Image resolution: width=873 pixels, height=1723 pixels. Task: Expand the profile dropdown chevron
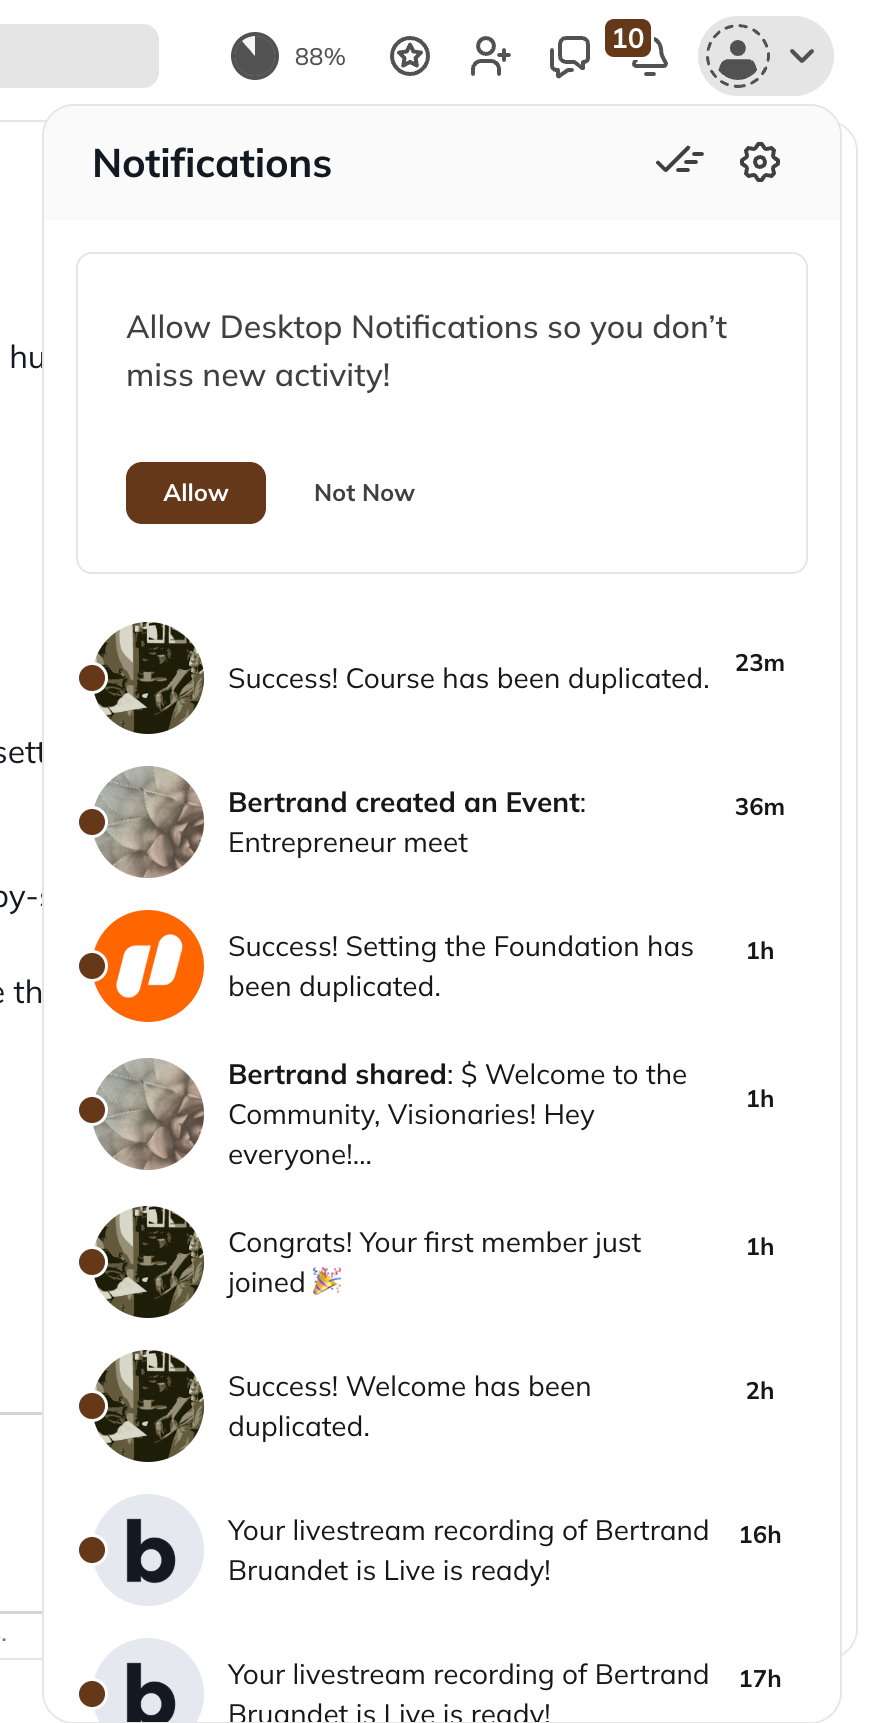802,56
